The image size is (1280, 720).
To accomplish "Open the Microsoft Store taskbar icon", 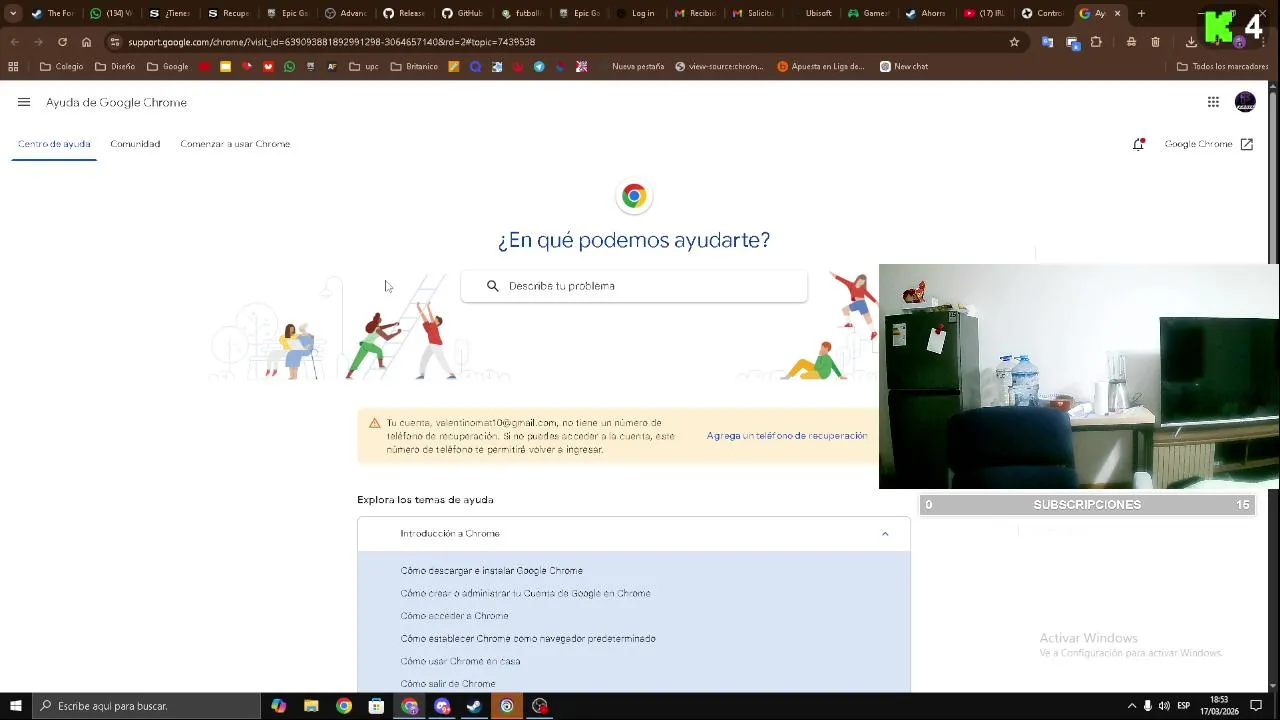I will (376, 706).
